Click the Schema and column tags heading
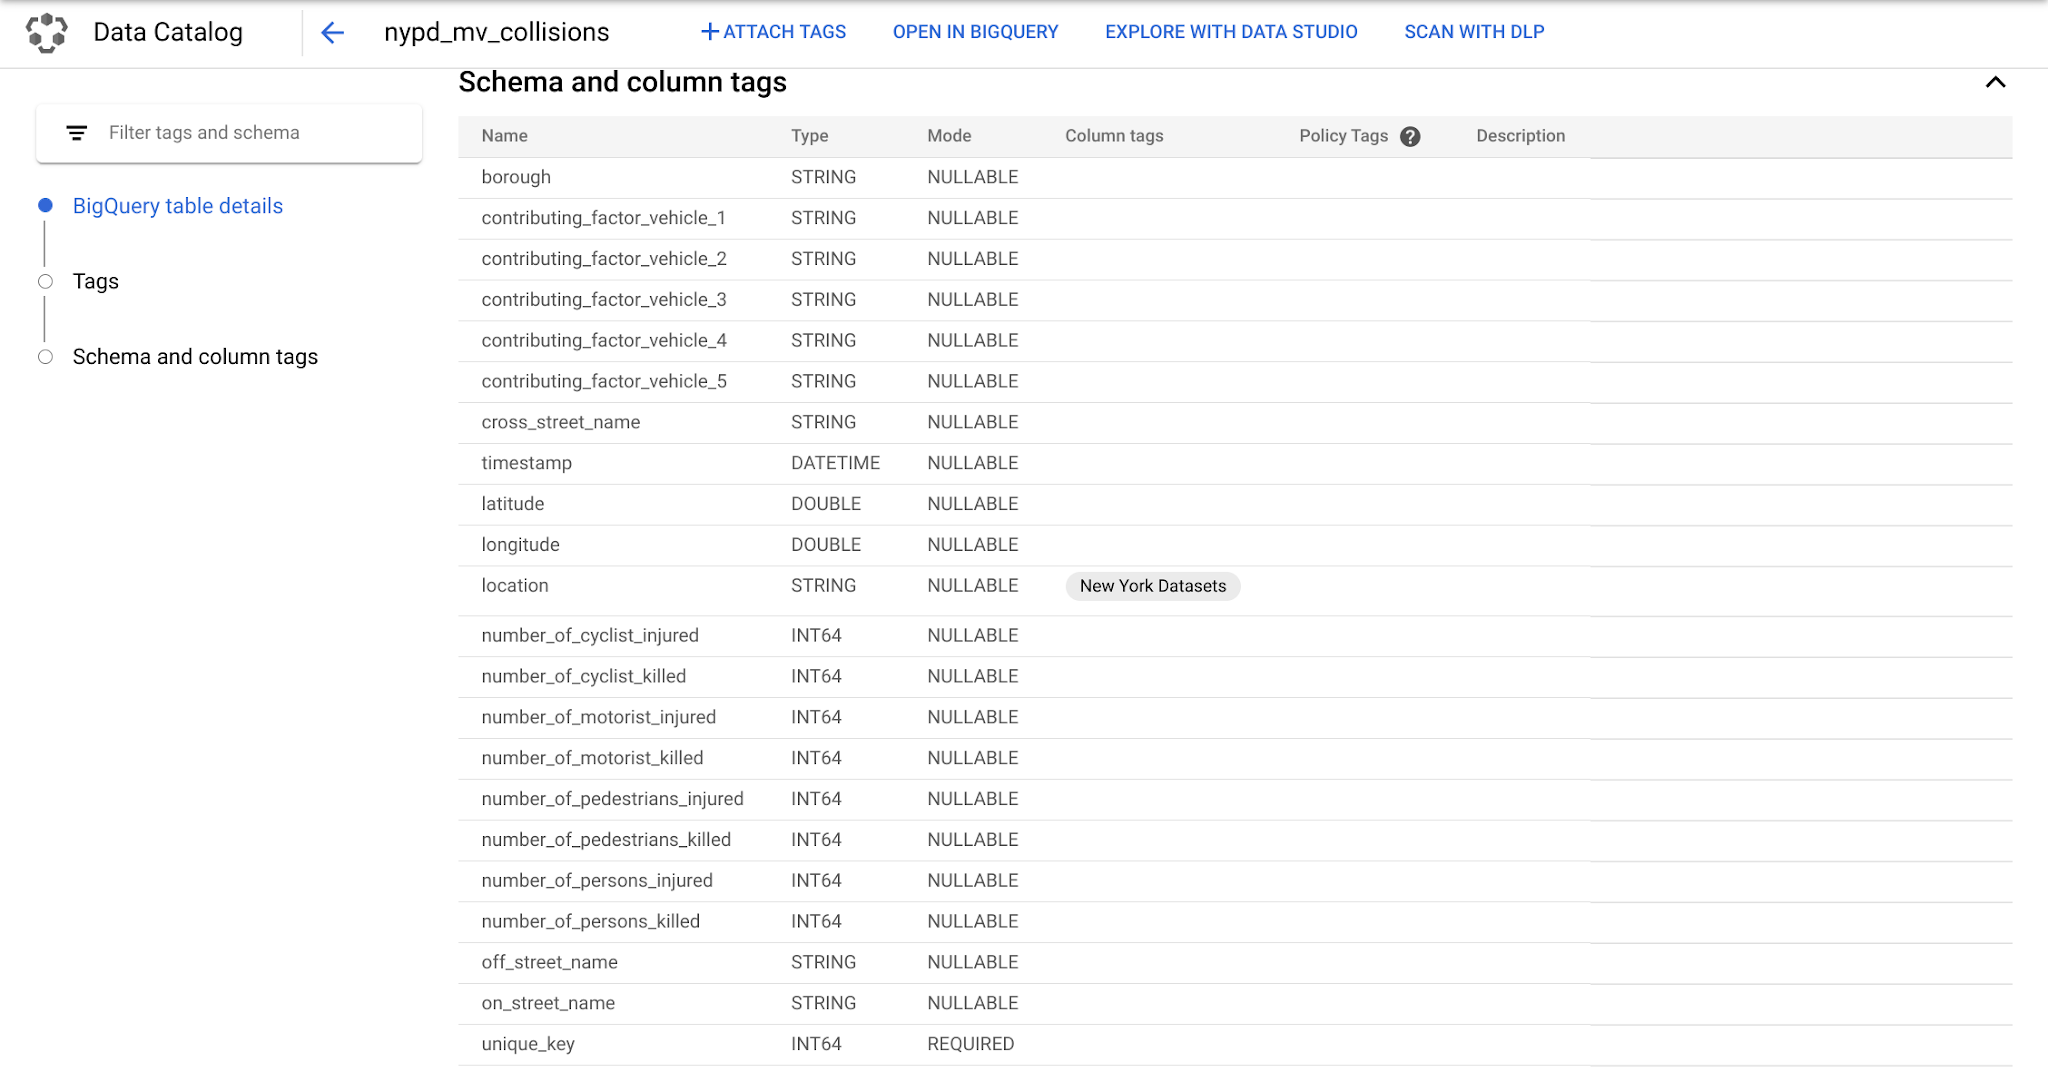2048x1072 pixels. (x=622, y=82)
